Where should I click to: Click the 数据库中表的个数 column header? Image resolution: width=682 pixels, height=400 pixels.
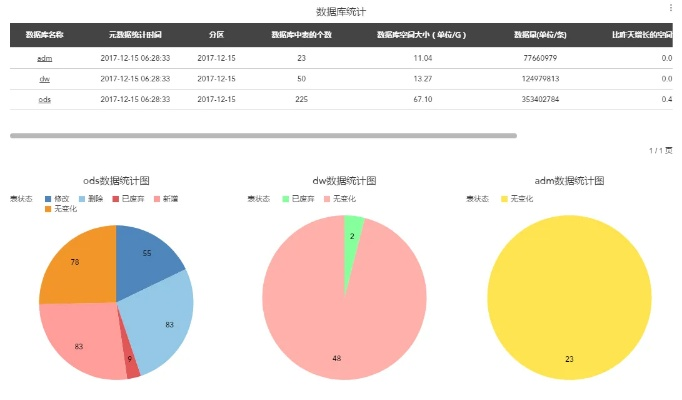(x=301, y=34)
